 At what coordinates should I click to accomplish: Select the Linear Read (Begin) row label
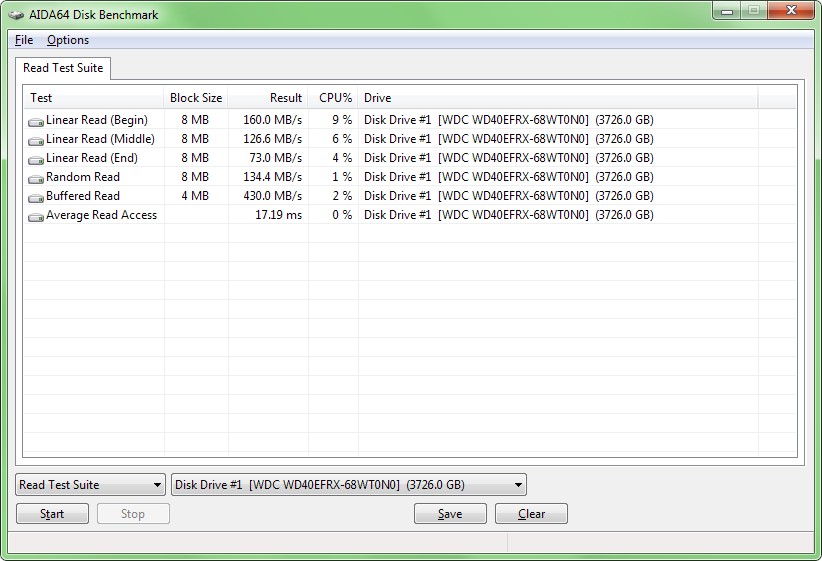97,120
